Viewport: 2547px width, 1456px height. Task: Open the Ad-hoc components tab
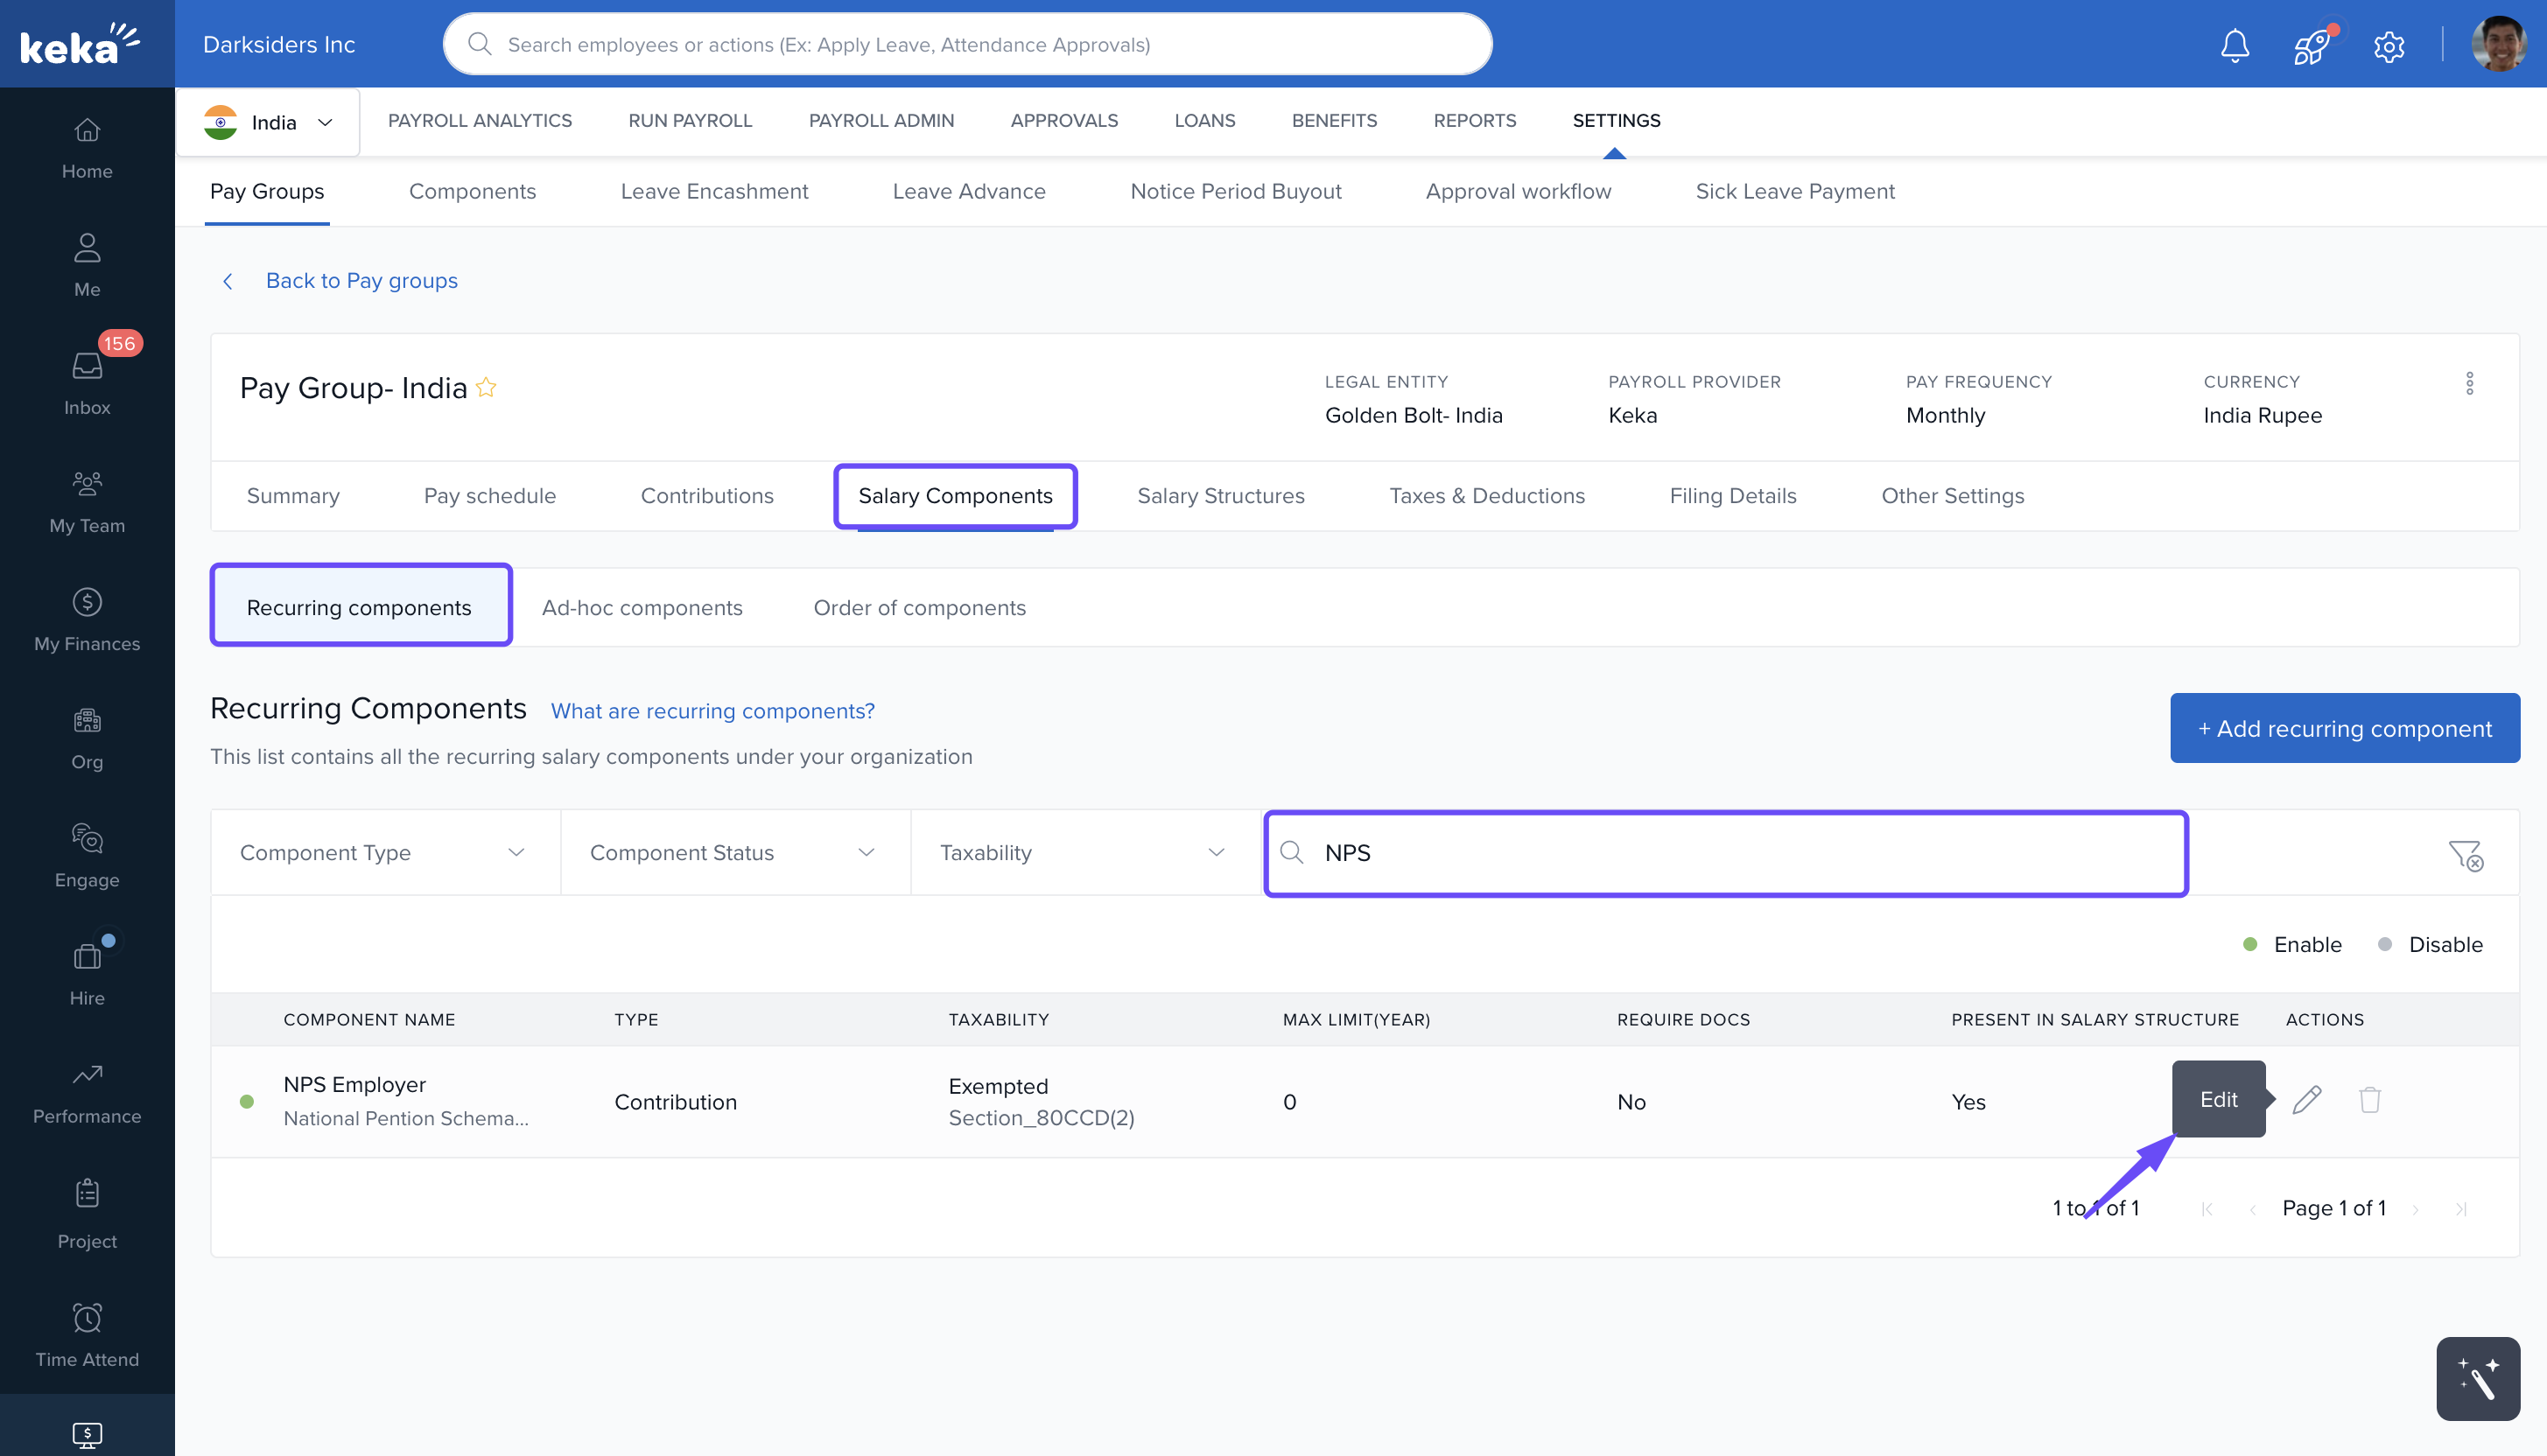click(x=642, y=608)
